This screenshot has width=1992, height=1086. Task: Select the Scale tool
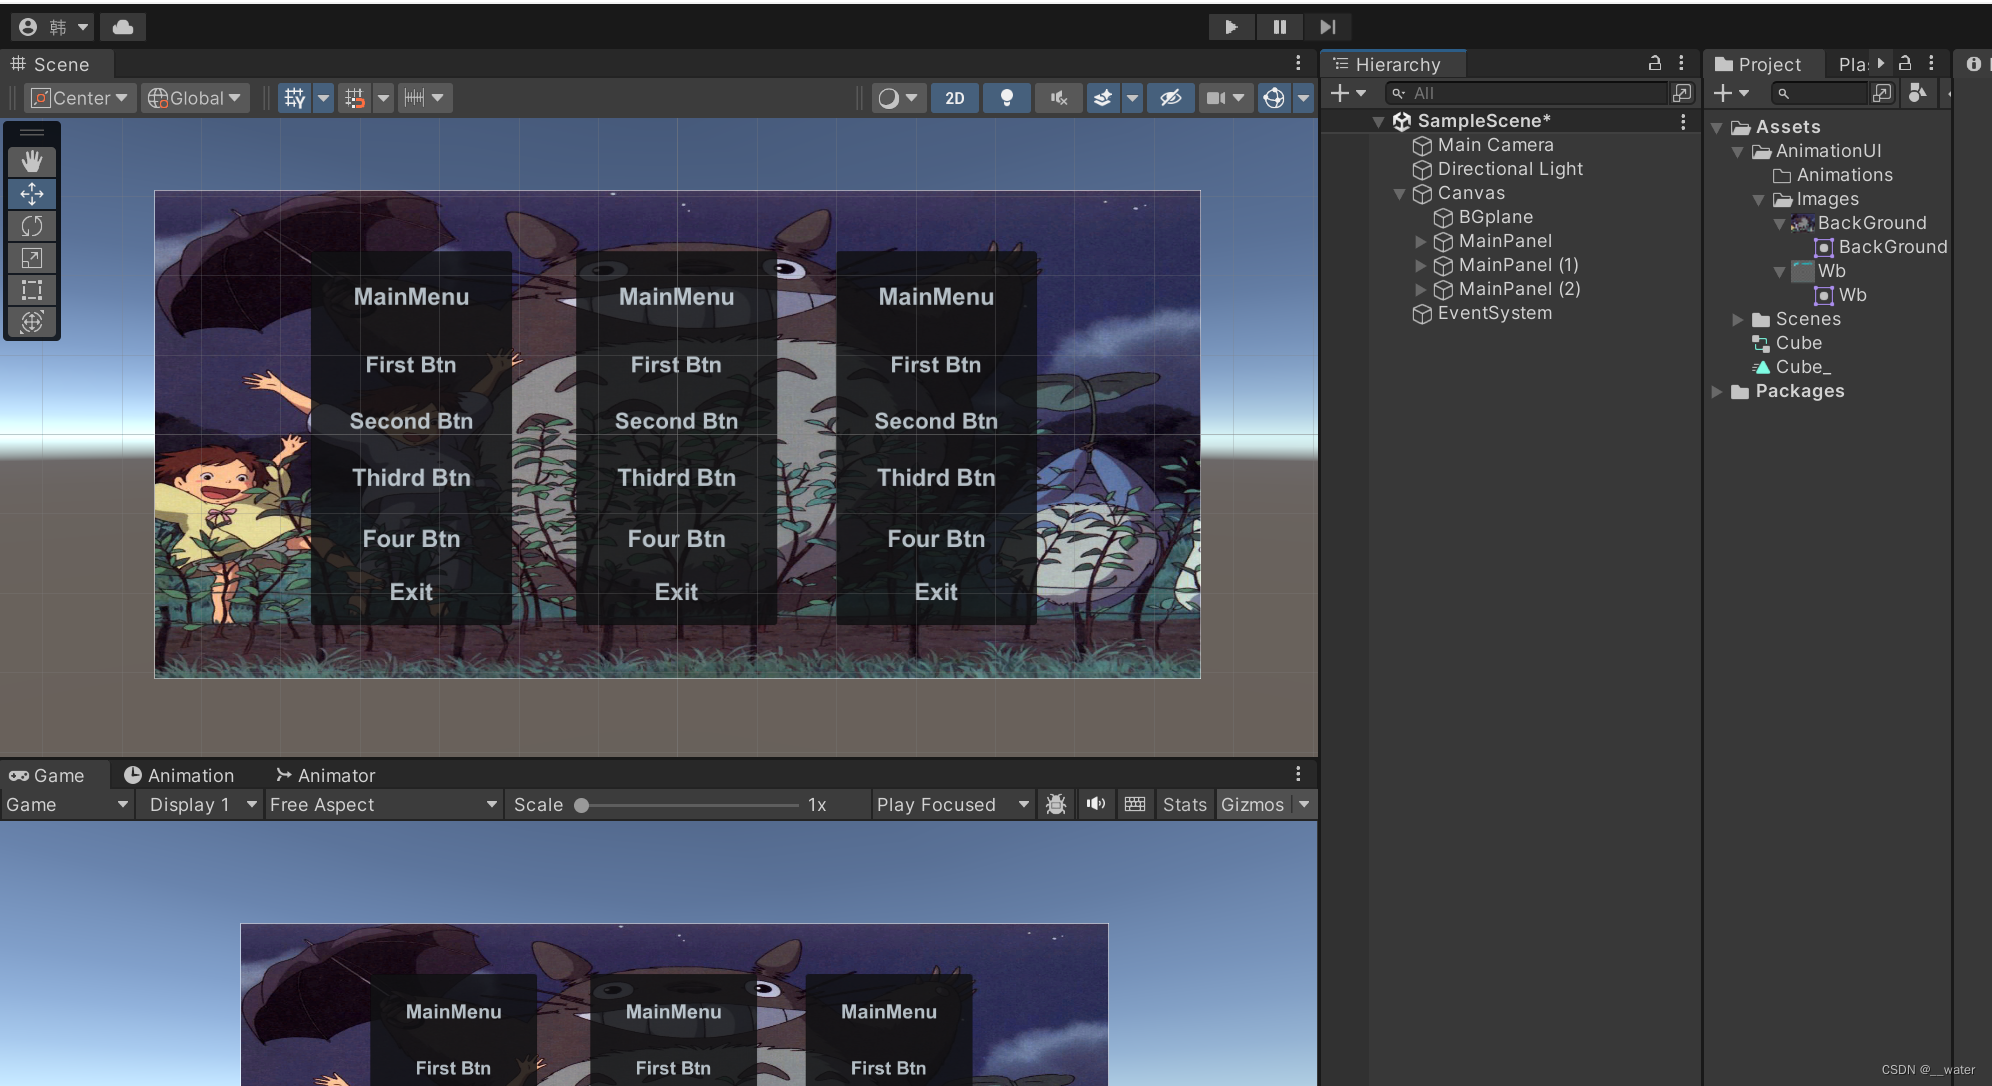[32, 258]
